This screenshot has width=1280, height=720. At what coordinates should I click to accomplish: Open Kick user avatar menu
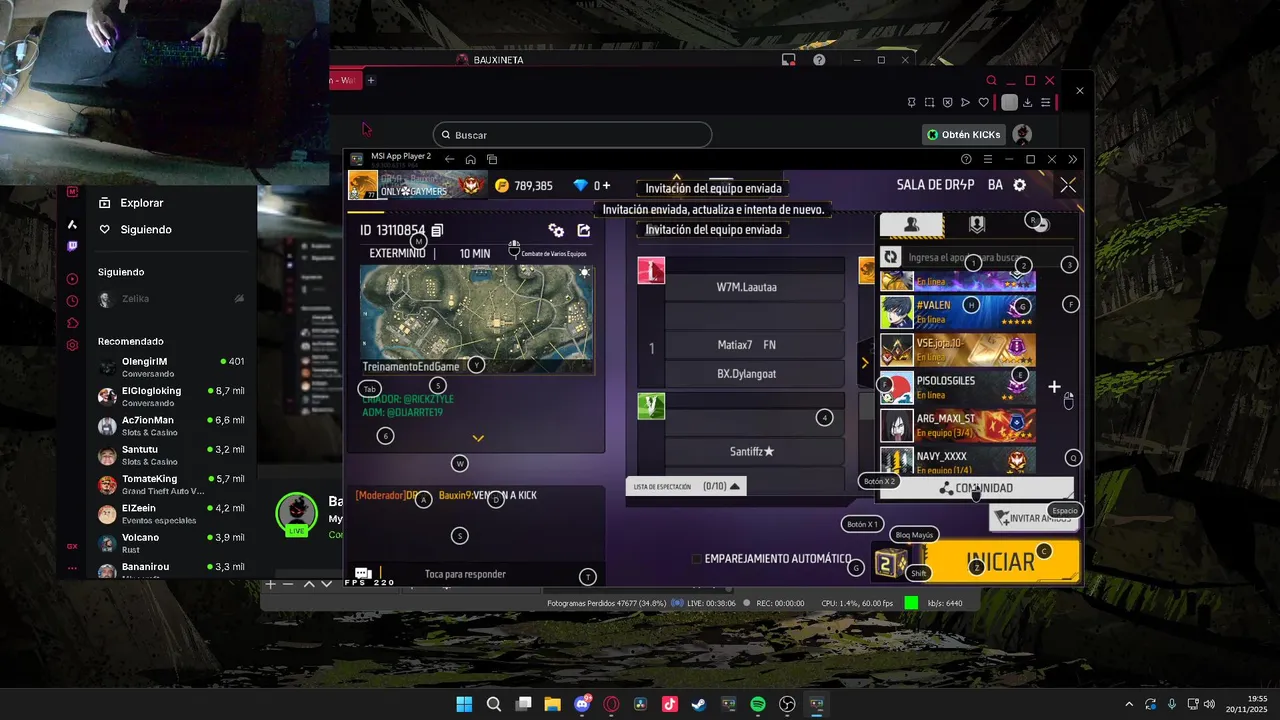(x=1022, y=134)
